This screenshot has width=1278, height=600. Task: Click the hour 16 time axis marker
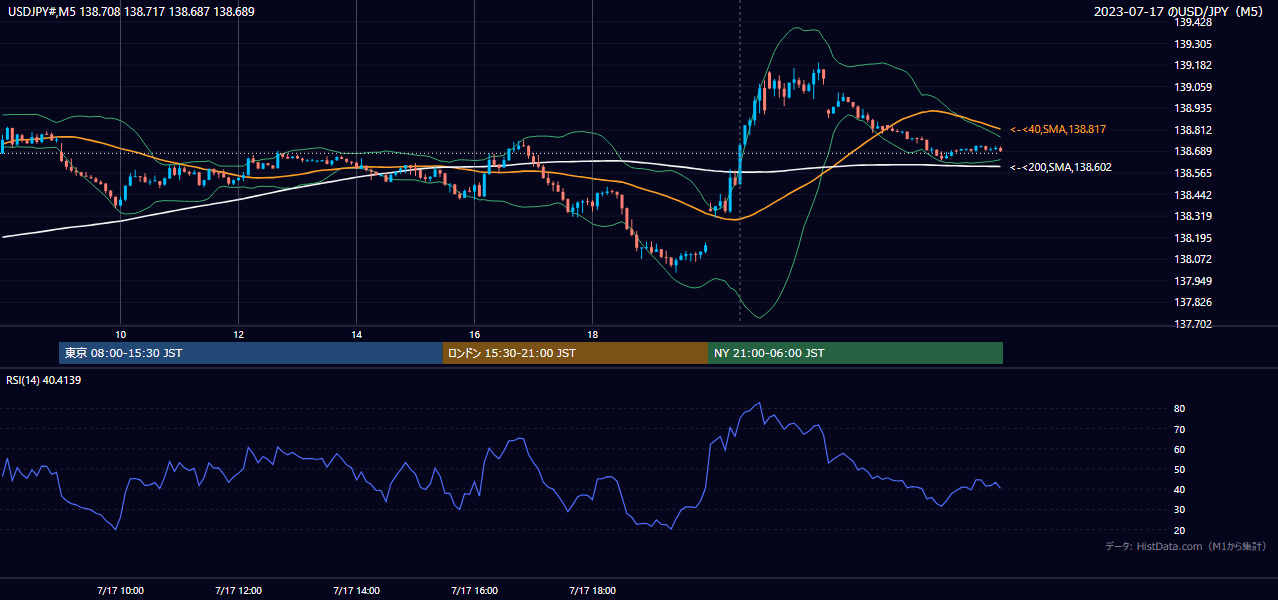pos(474,334)
